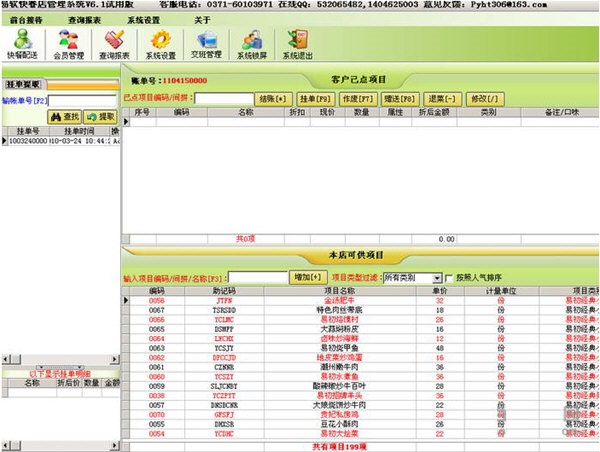Focus the 输帐单号[F2] input field
This screenshot has width=600, height=452.
pyautogui.click(x=82, y=101)
